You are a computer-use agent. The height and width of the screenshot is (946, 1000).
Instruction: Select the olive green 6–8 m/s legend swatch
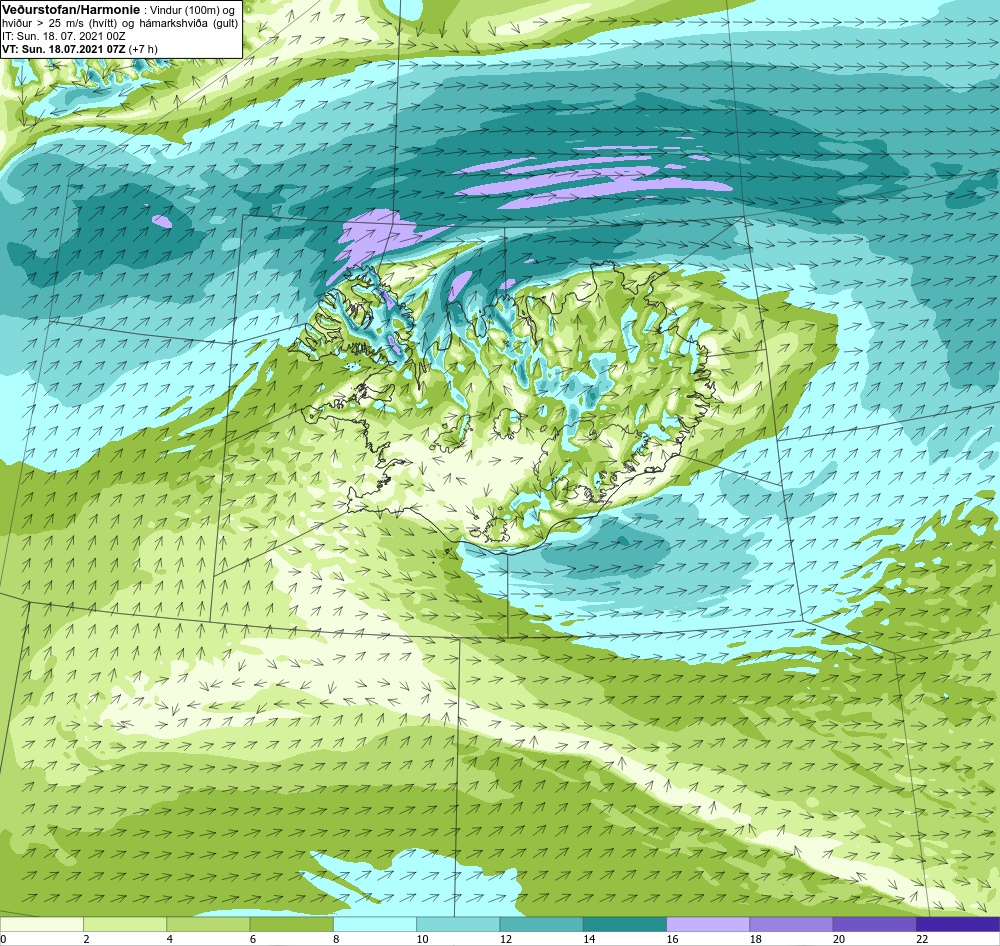[x=291, y=924]
